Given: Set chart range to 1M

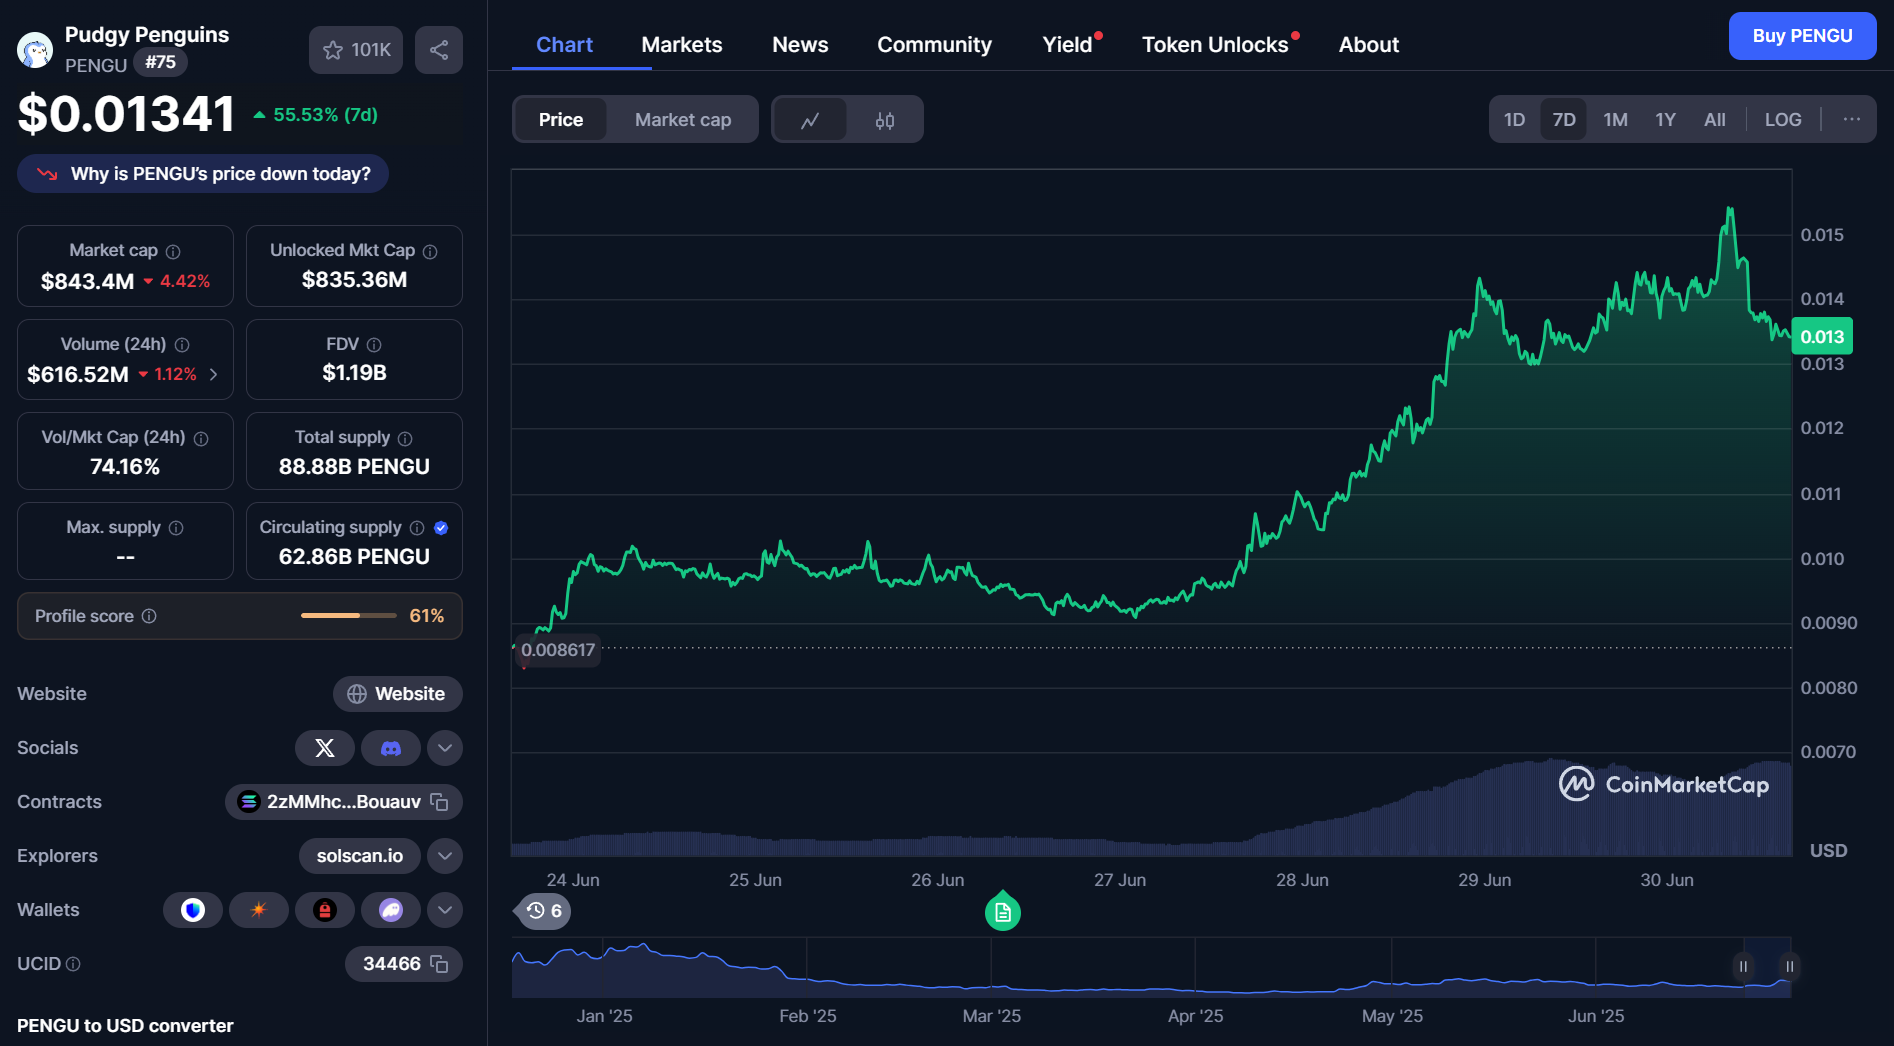Looking at the screenshot, I should [1616, 120].
